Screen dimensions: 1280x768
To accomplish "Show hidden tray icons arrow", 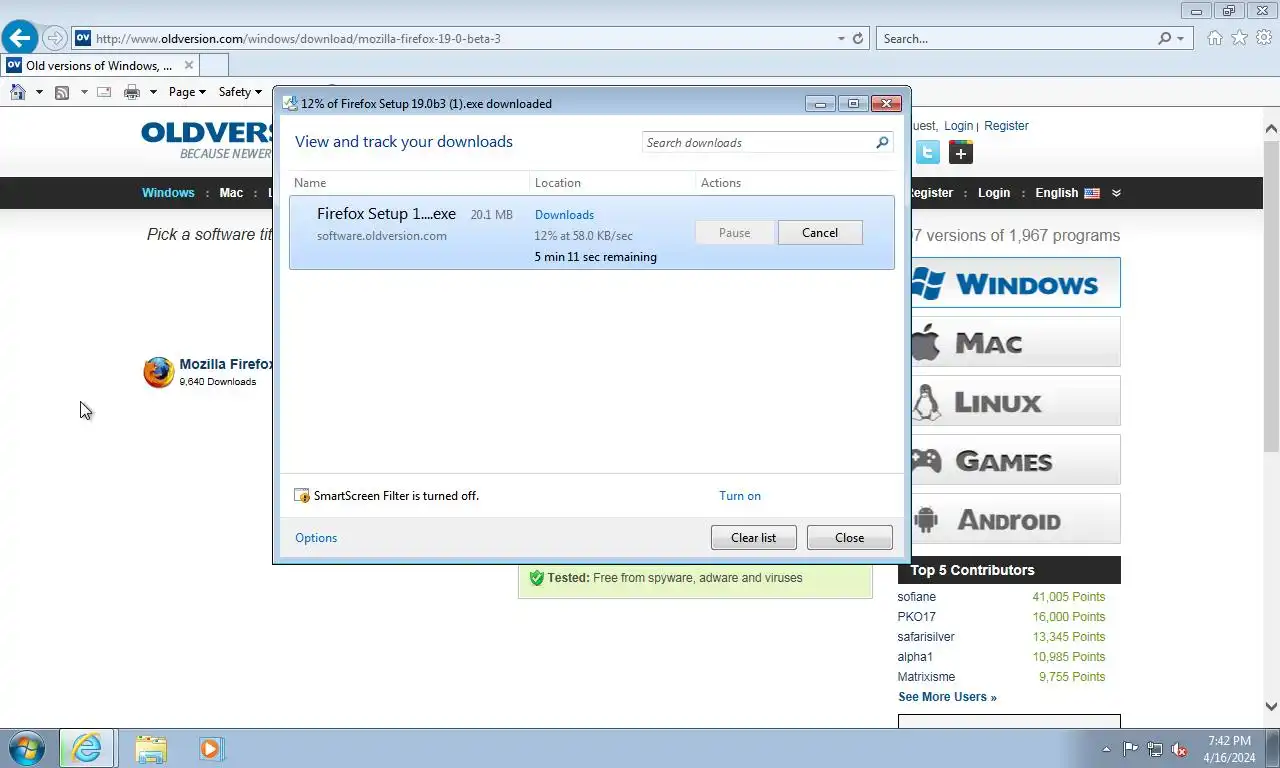I will pyautogui.click(x=1106, y=748).
